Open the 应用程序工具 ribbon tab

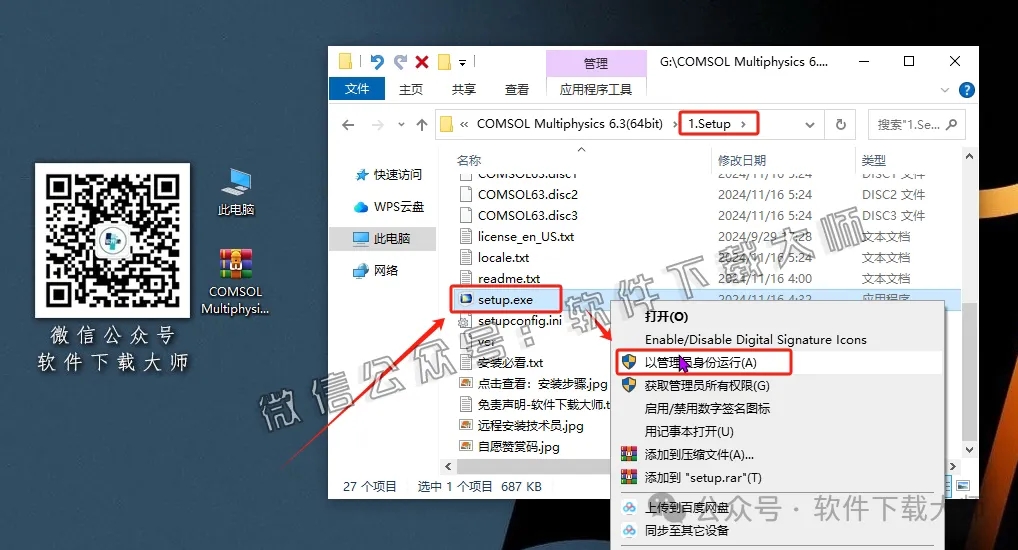click(x=596, y=89)
